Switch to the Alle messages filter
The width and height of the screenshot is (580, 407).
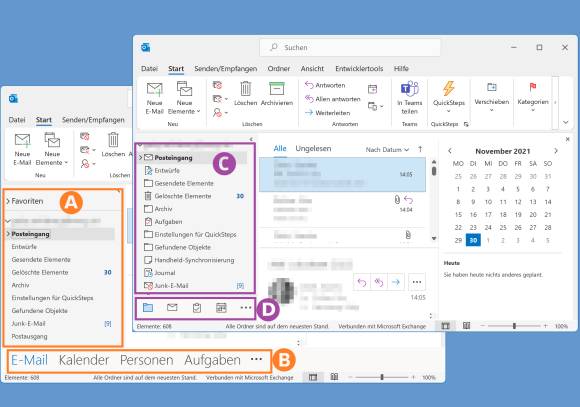280,149
